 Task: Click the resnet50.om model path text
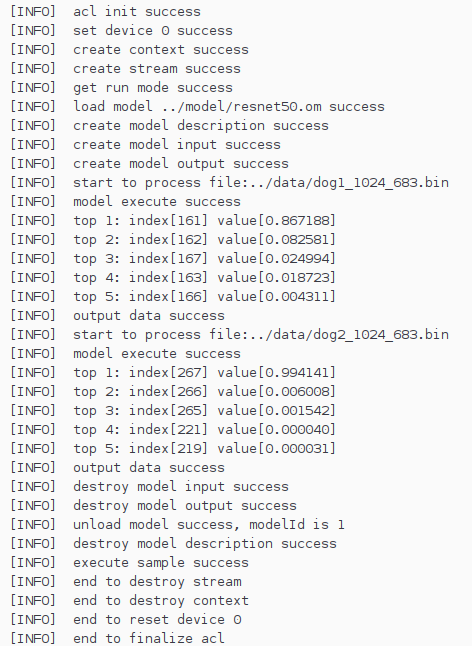tap(242, 106)
